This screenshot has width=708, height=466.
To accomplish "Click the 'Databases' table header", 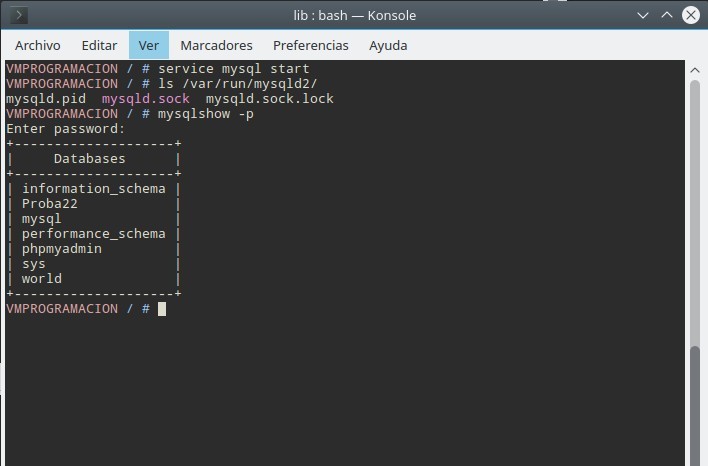I will [89, 159].
